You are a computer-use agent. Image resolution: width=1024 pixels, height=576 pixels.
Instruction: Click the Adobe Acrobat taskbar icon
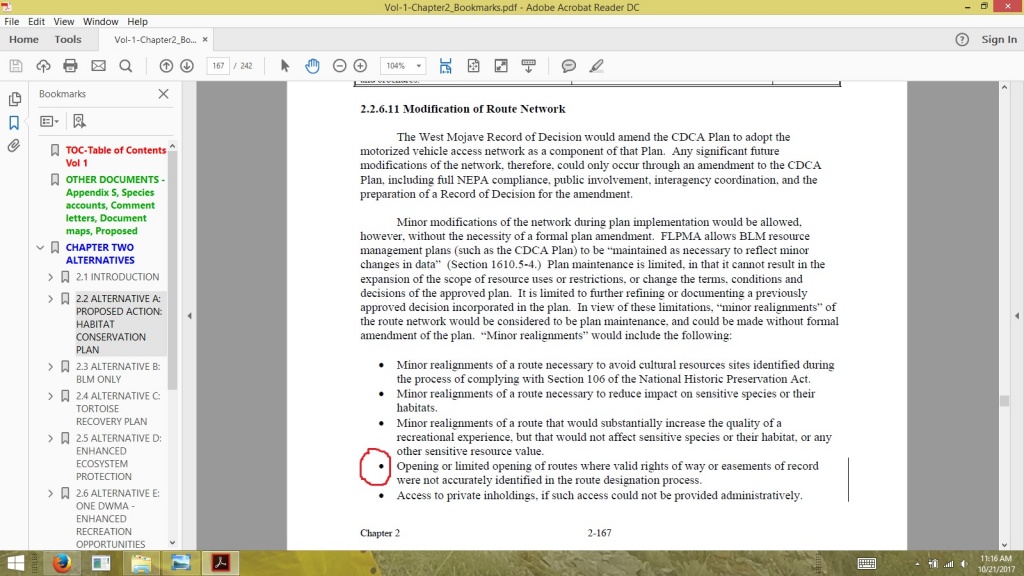221,563
